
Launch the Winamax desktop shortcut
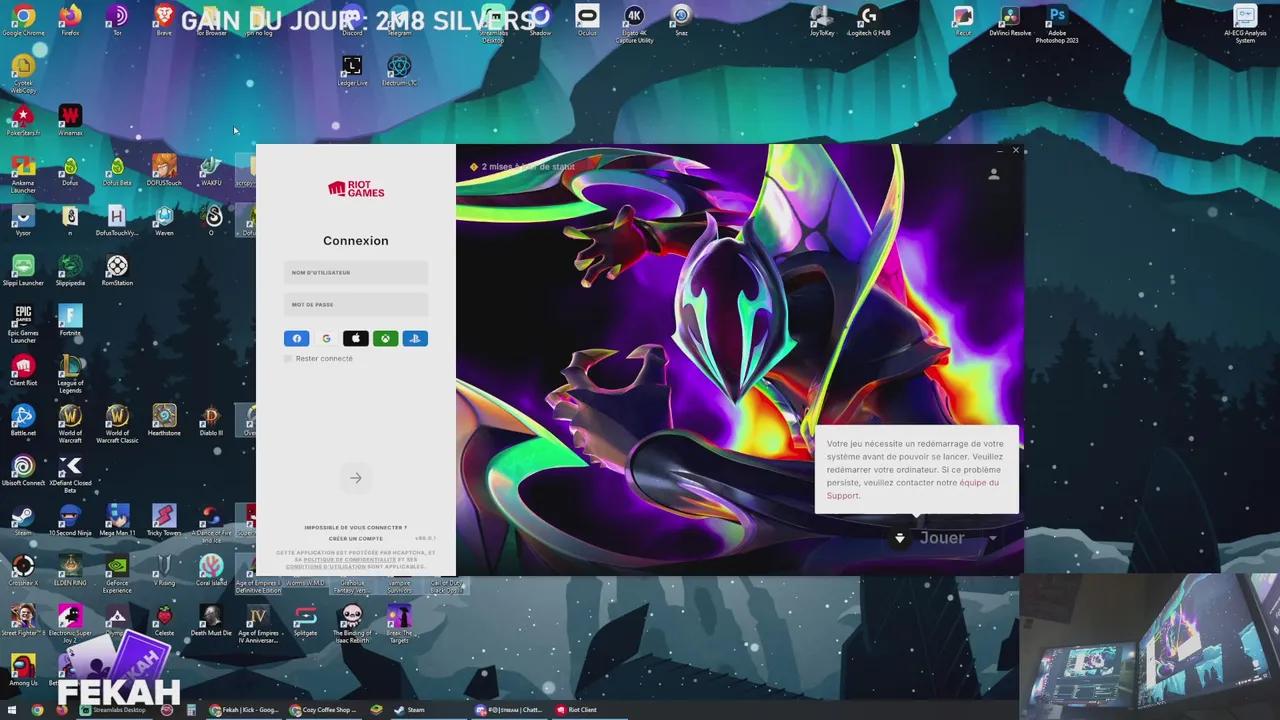point(70,120)
